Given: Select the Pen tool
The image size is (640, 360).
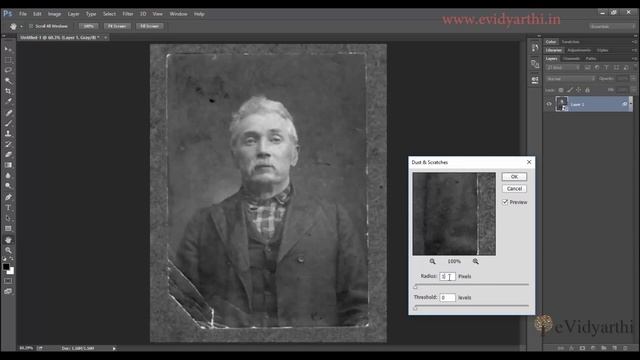Looking at the screenshot, I should pyautogui.click(x=8, y=197).
